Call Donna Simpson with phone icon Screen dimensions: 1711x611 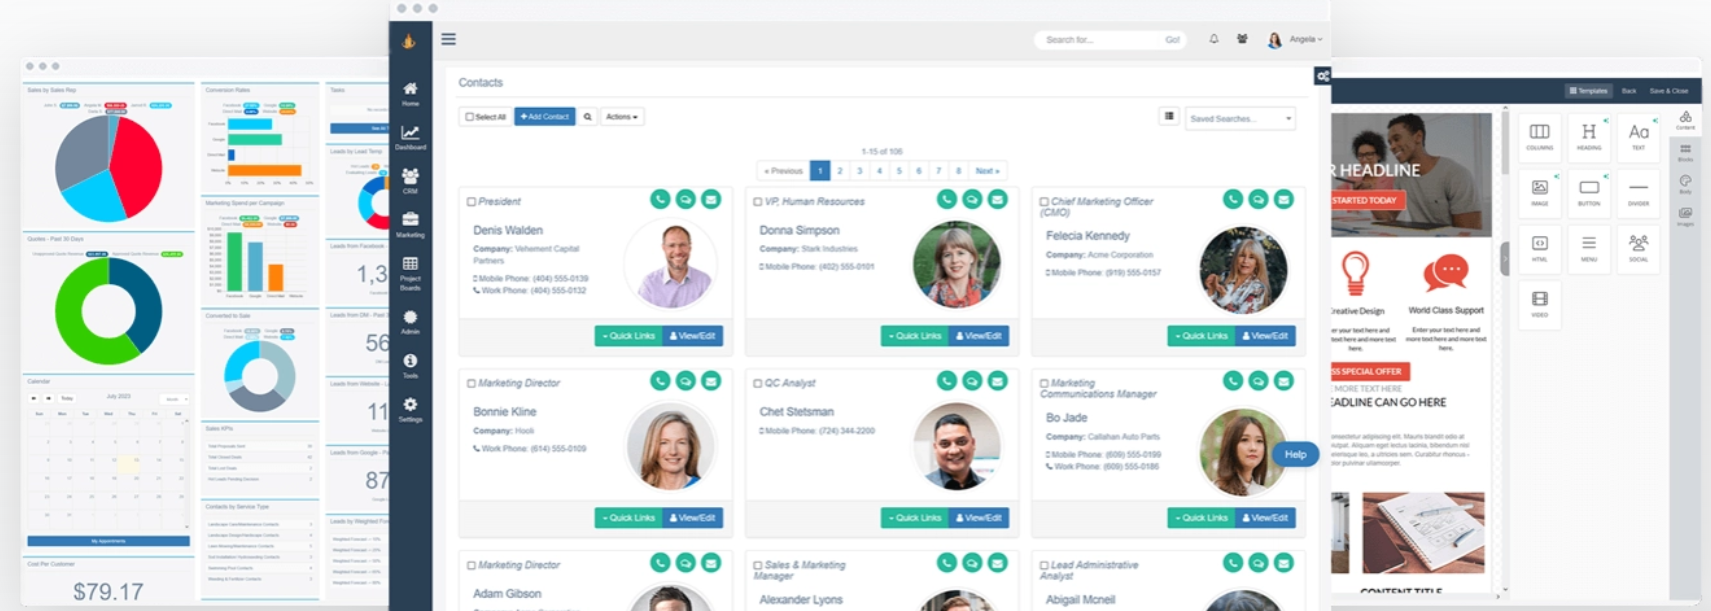pos(947,199)
